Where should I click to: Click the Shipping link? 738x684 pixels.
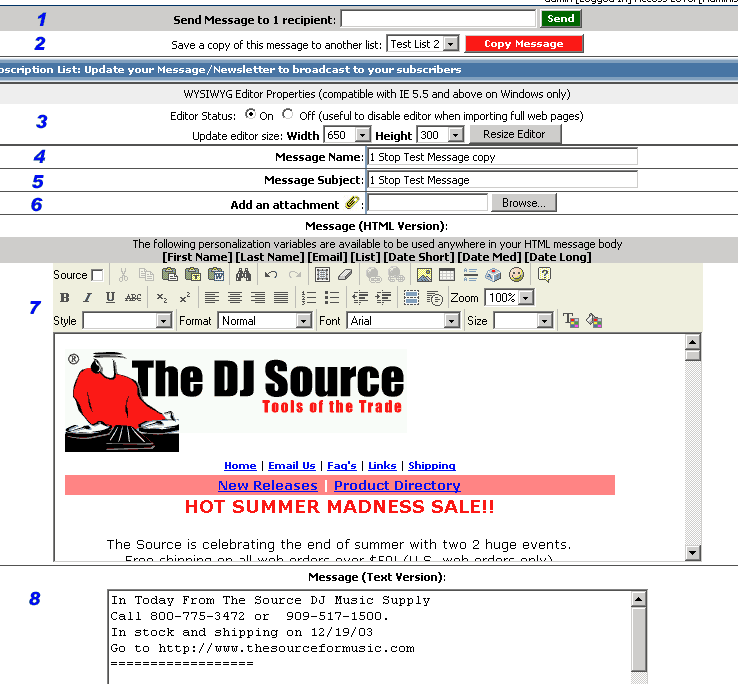432,466
